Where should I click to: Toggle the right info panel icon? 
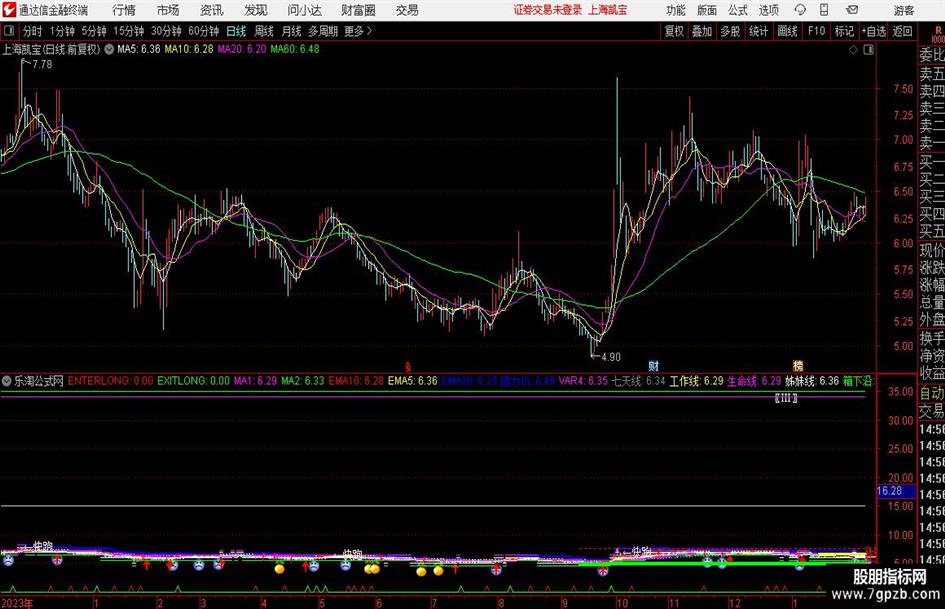tap(868, 49)
